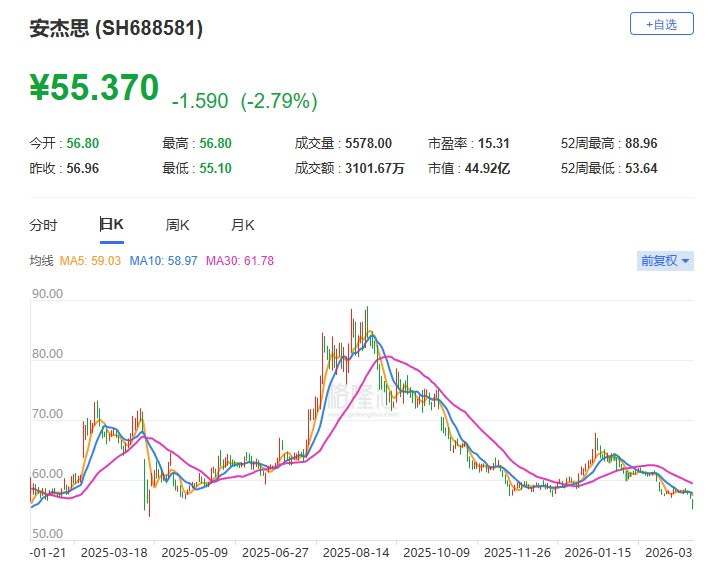Click the 安杰思 (SH688581) stock title
The image size is (714, 567).
click(x=116, y=29)
